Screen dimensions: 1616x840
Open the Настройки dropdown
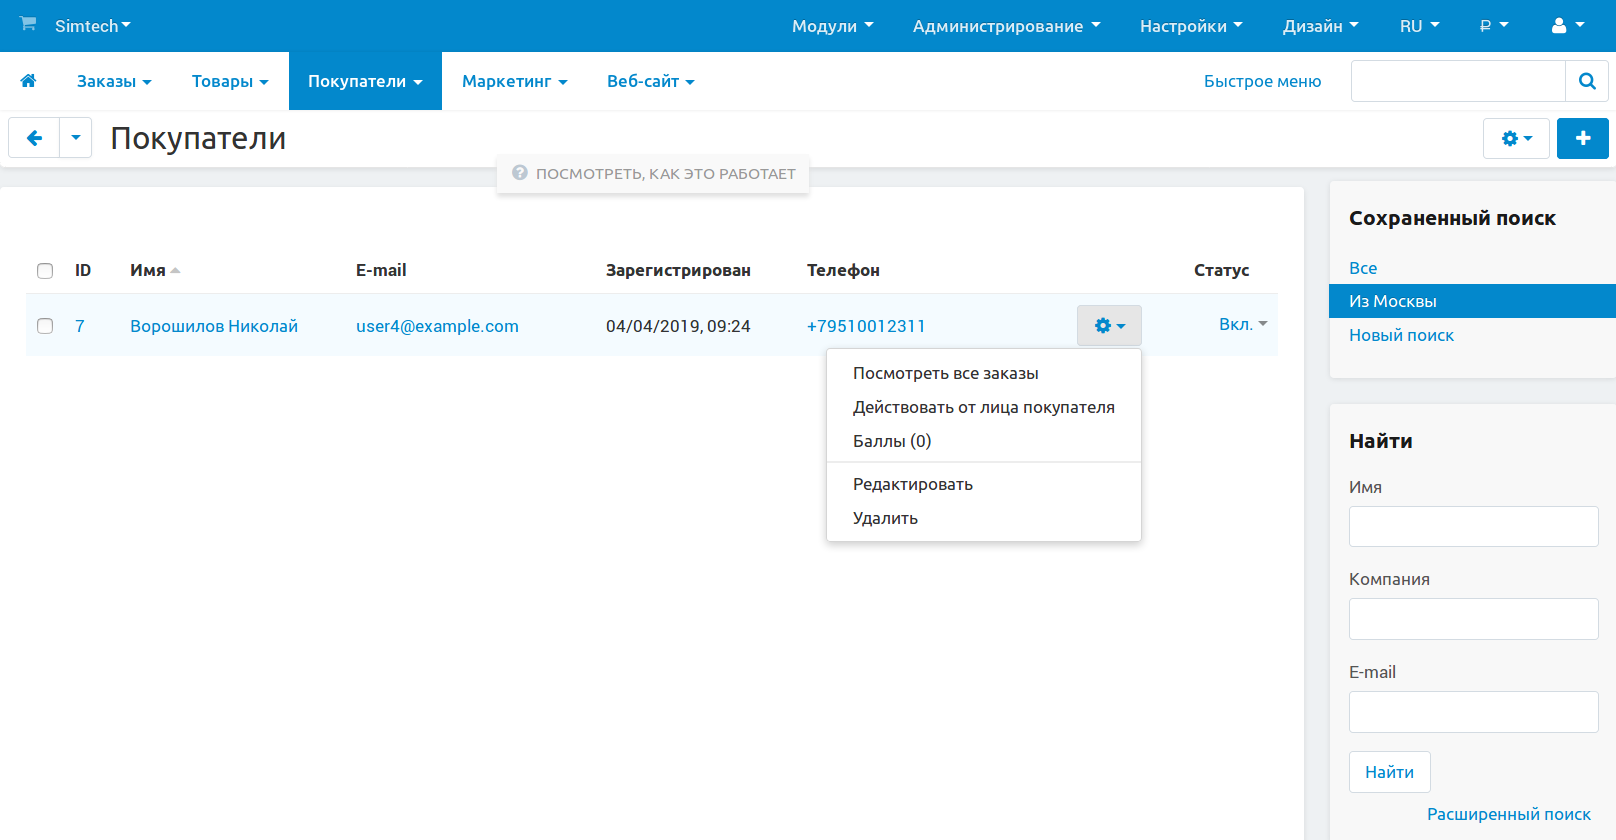1191,26
